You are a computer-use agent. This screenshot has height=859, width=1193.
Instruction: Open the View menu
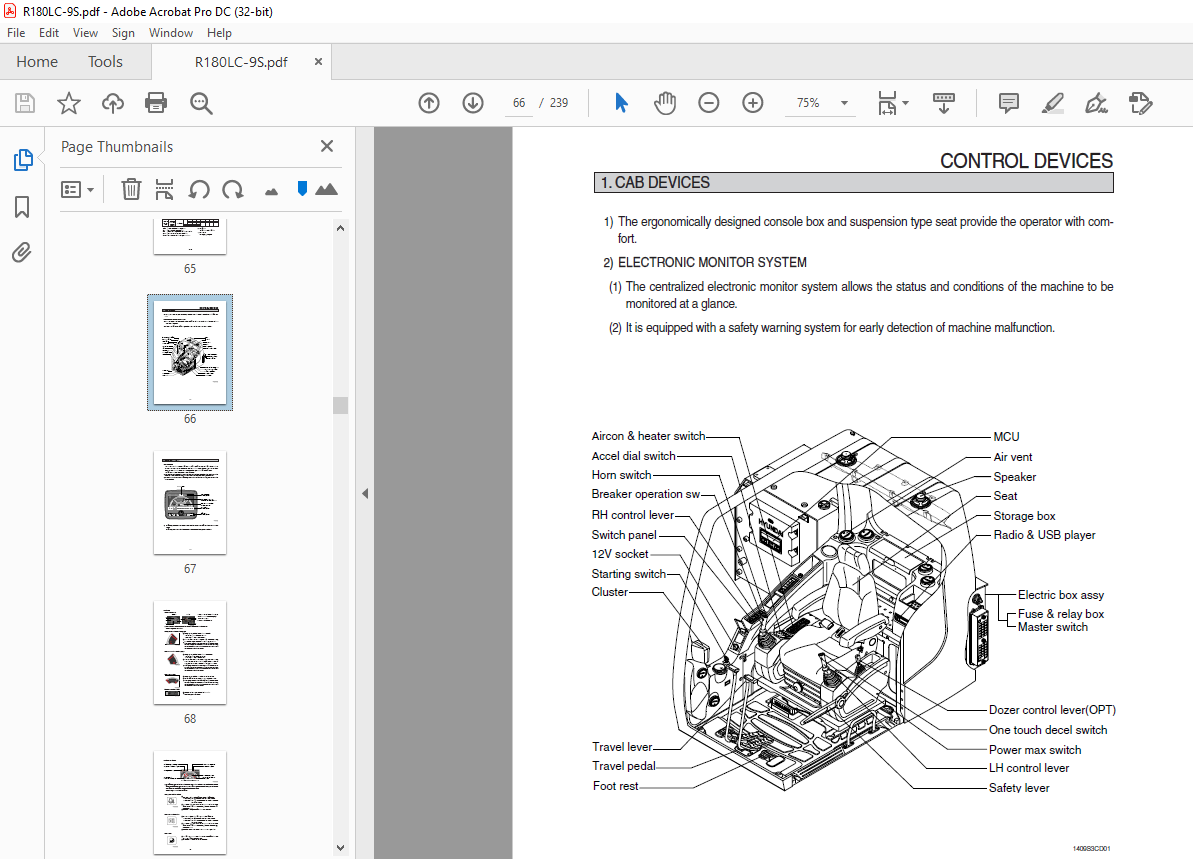click(85, 33)
